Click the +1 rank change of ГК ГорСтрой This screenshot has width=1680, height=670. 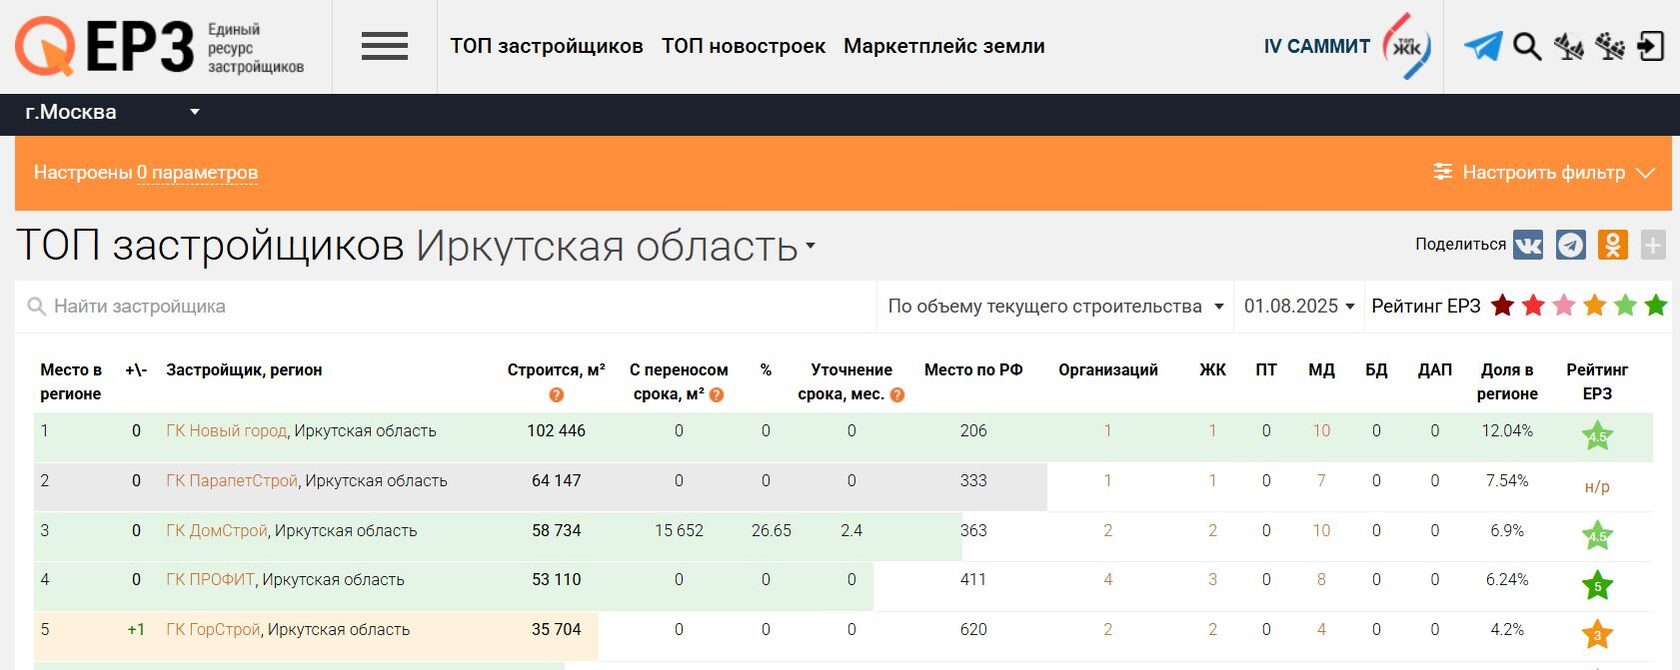point(136,630)
